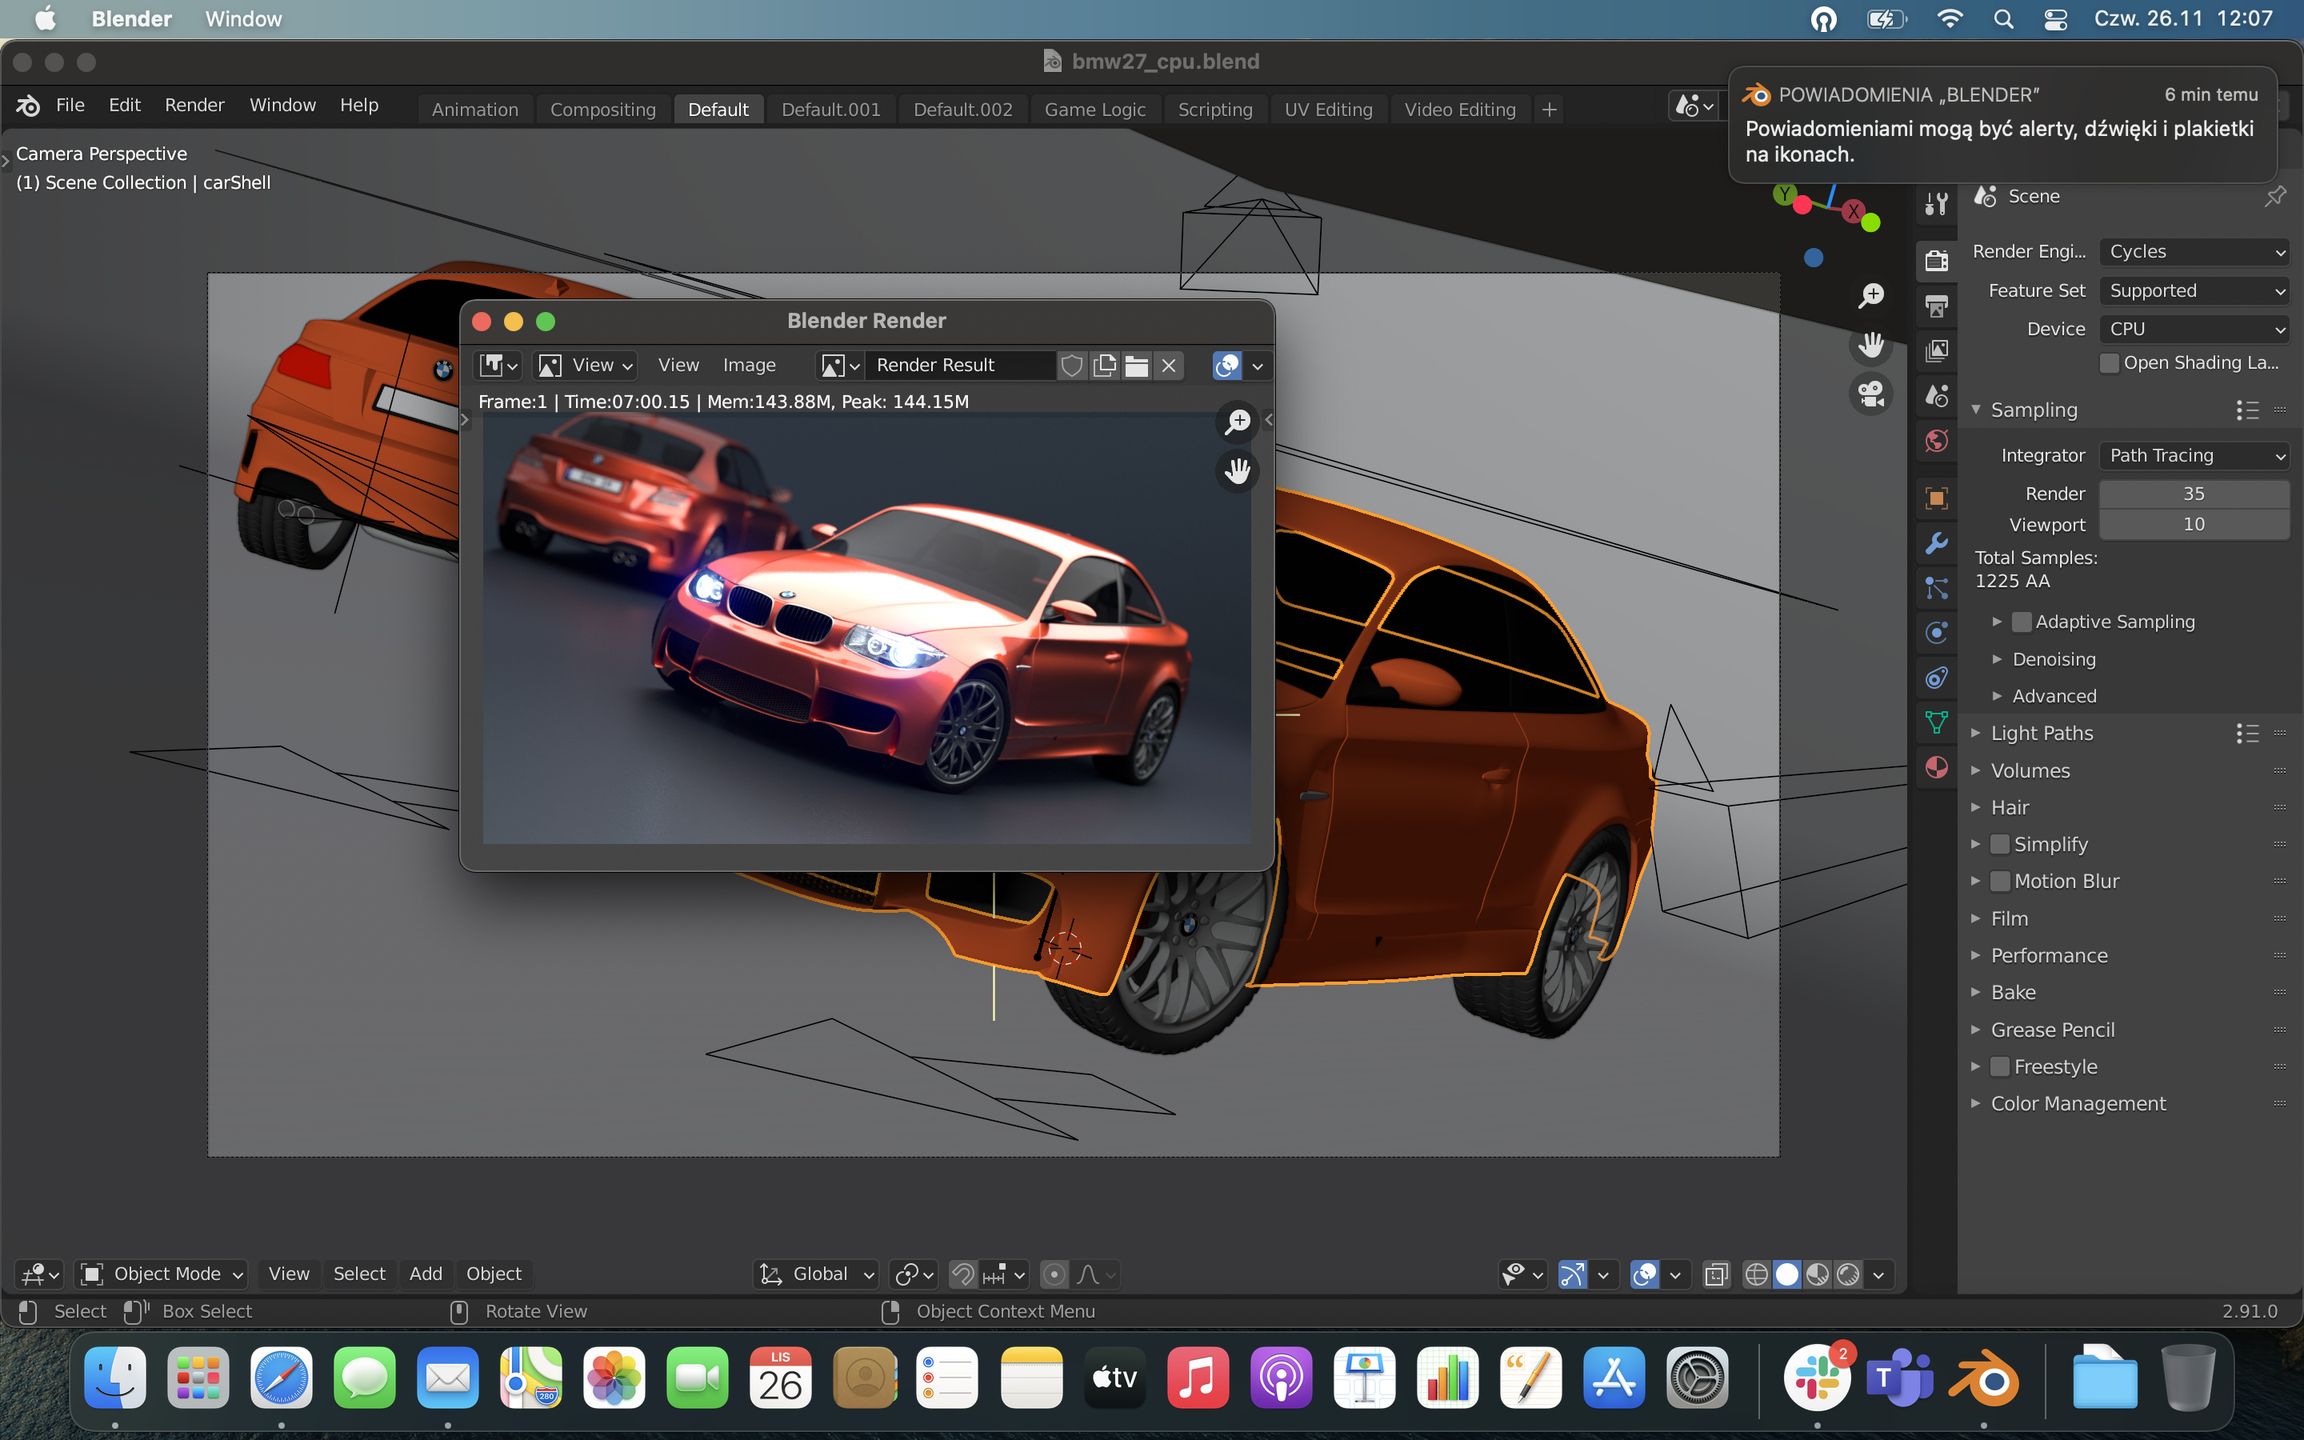This screenshot has width=2304, height=1440.
Task: Enable the Motion Blur checkbox
Action: point(2000,881)
